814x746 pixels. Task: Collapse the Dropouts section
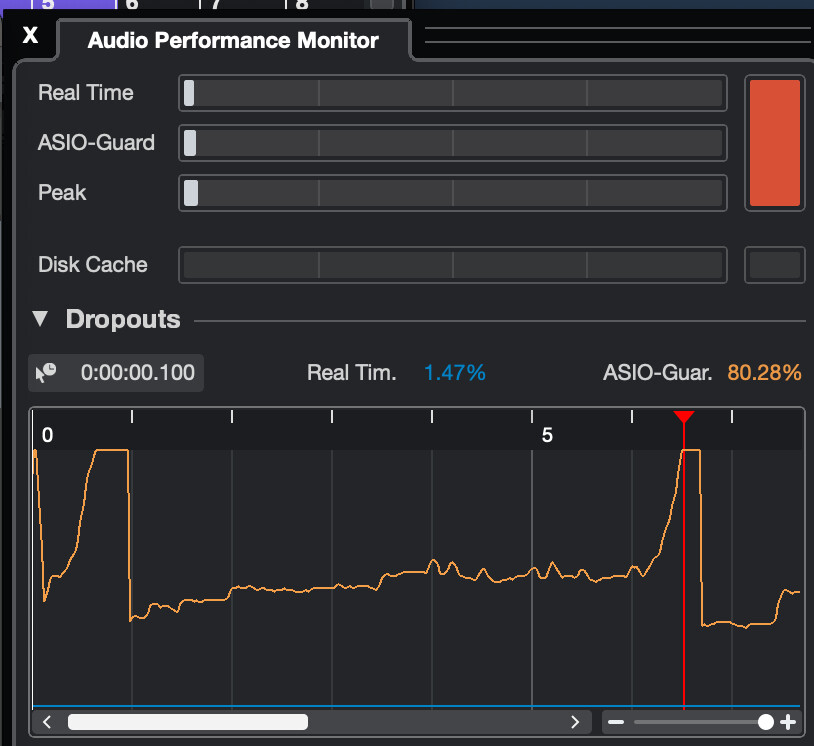point(40,318)
